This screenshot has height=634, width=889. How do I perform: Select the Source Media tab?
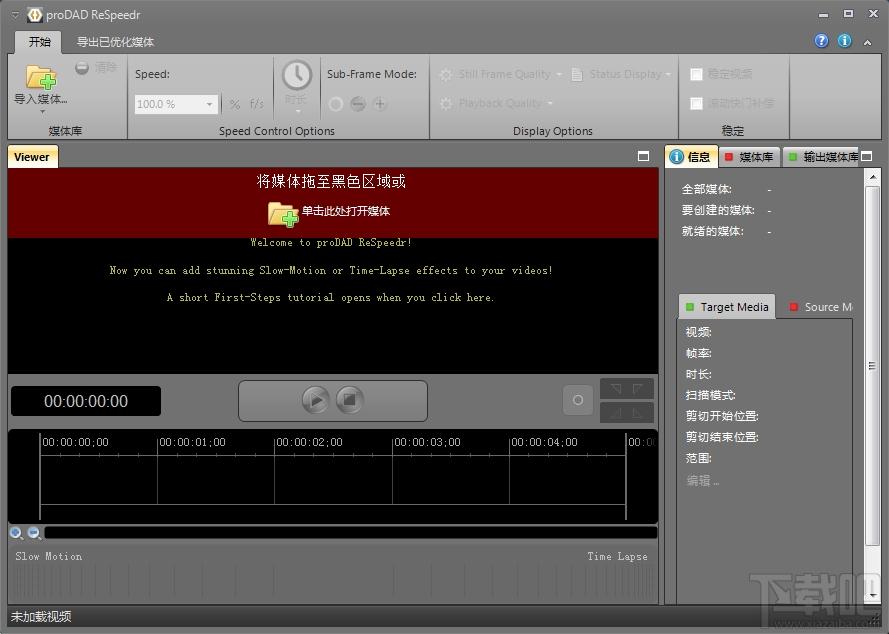coord(821,307)
